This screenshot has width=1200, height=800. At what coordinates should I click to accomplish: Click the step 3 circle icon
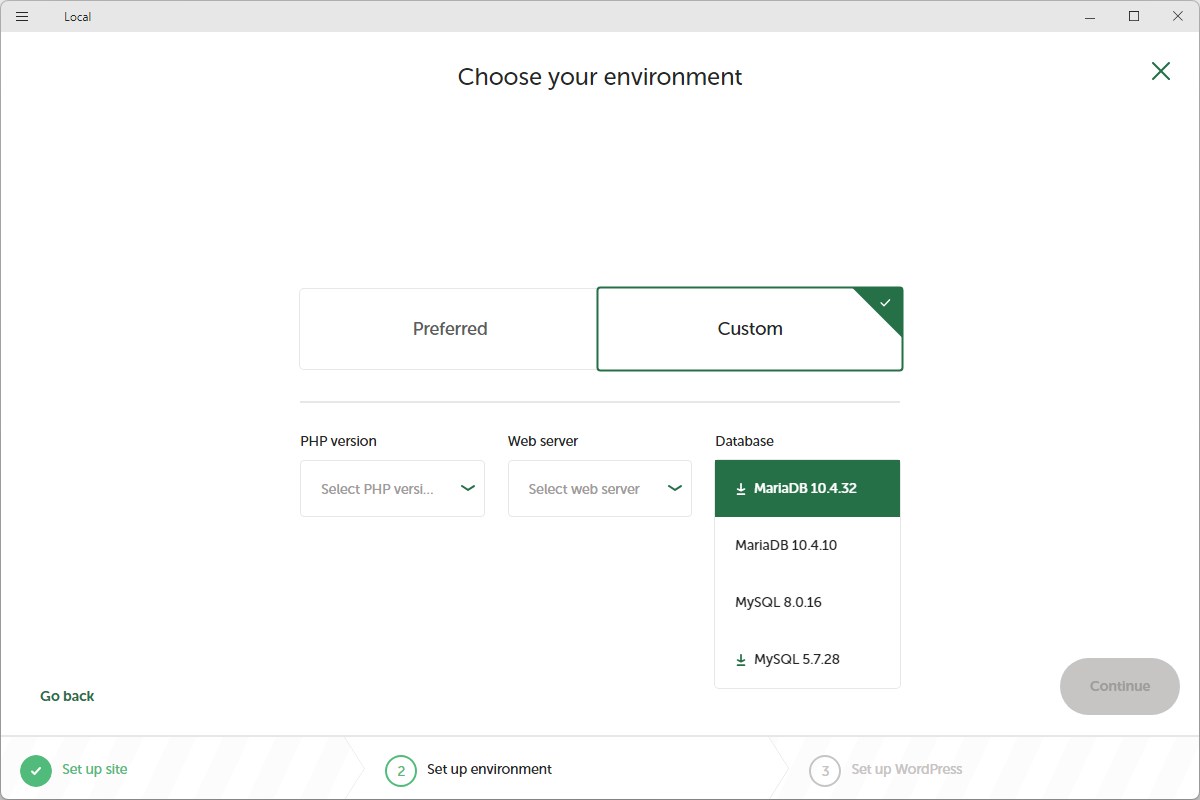(825, 770)
